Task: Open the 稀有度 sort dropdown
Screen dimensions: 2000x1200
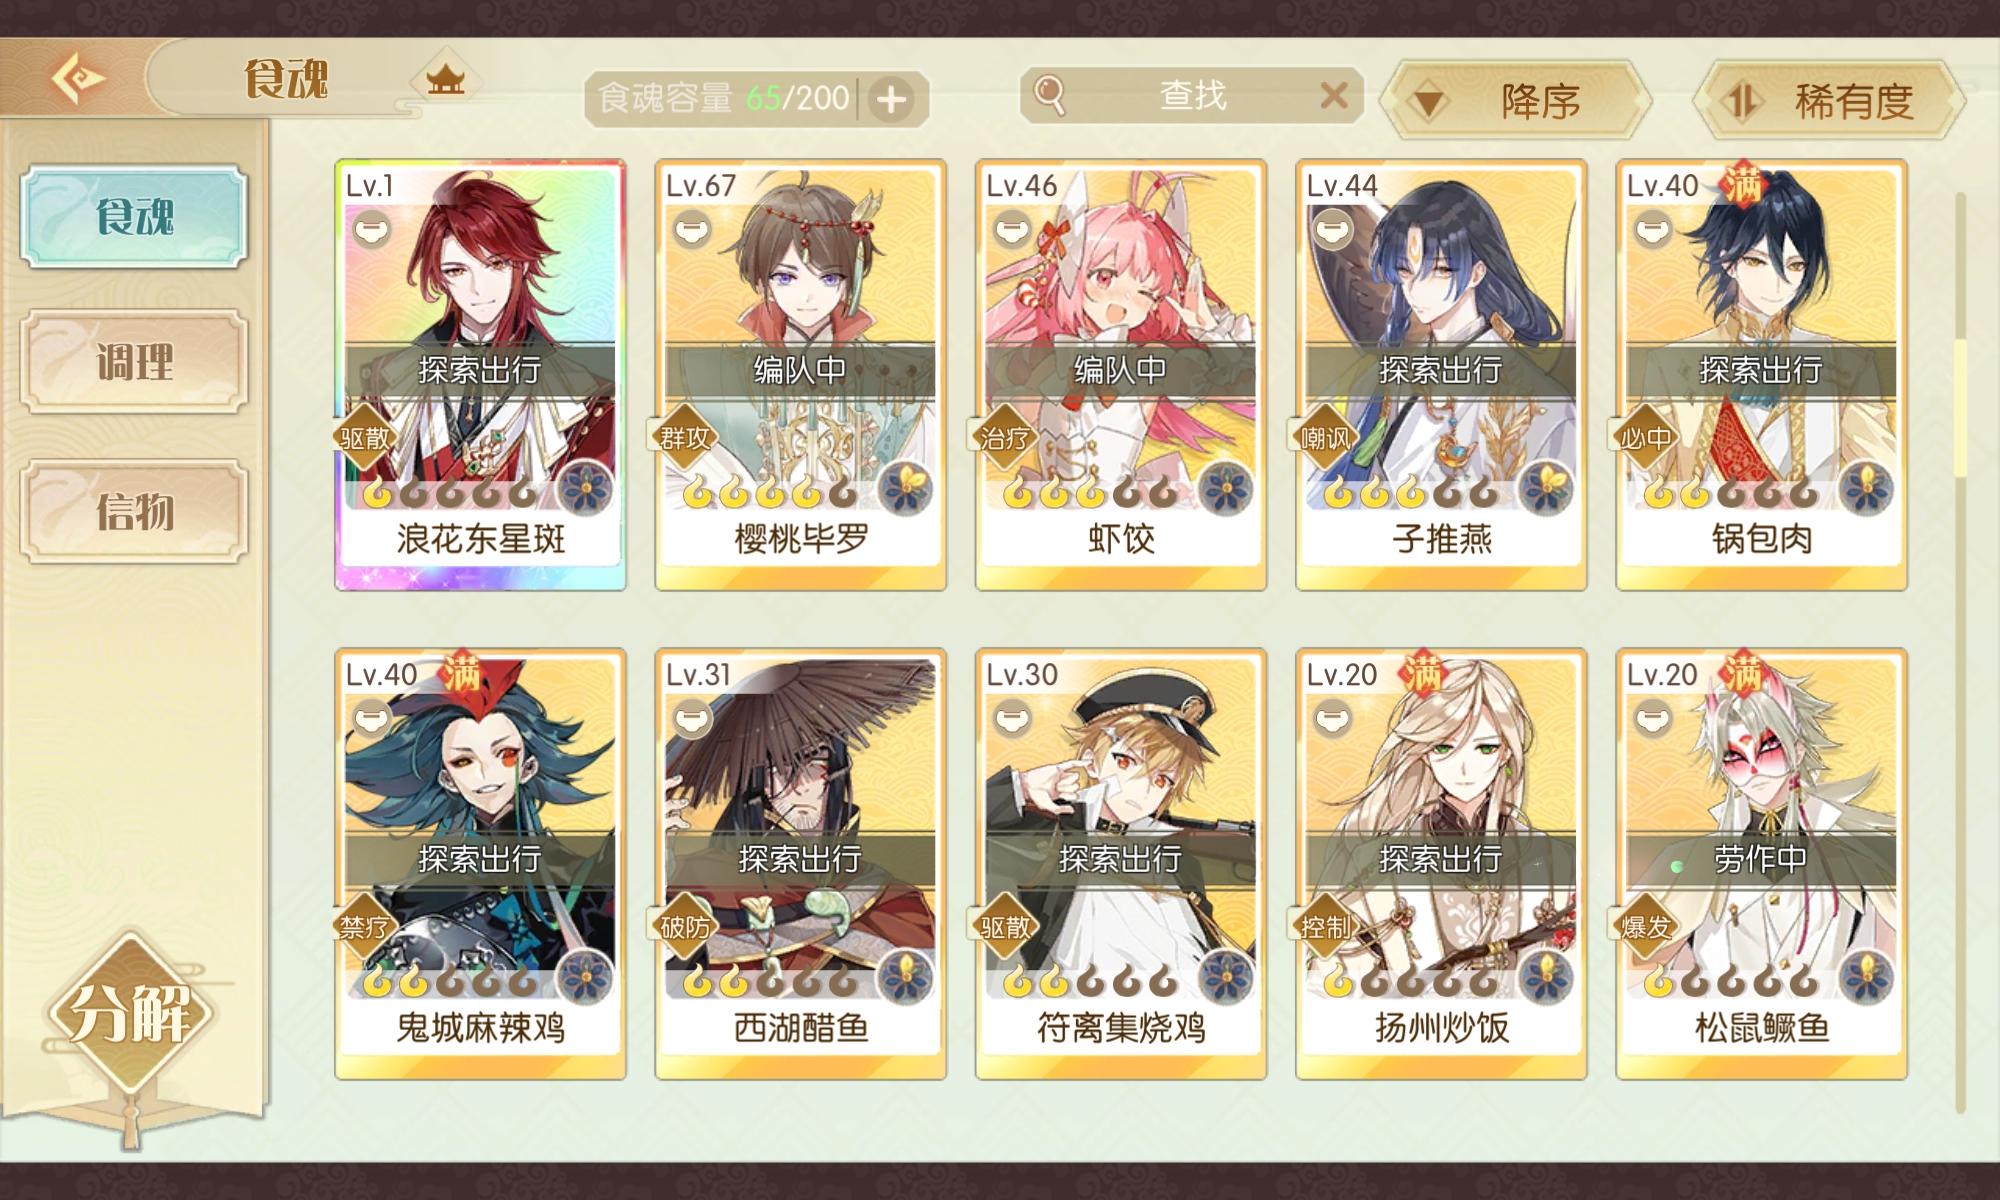Action: [1829, 100]
